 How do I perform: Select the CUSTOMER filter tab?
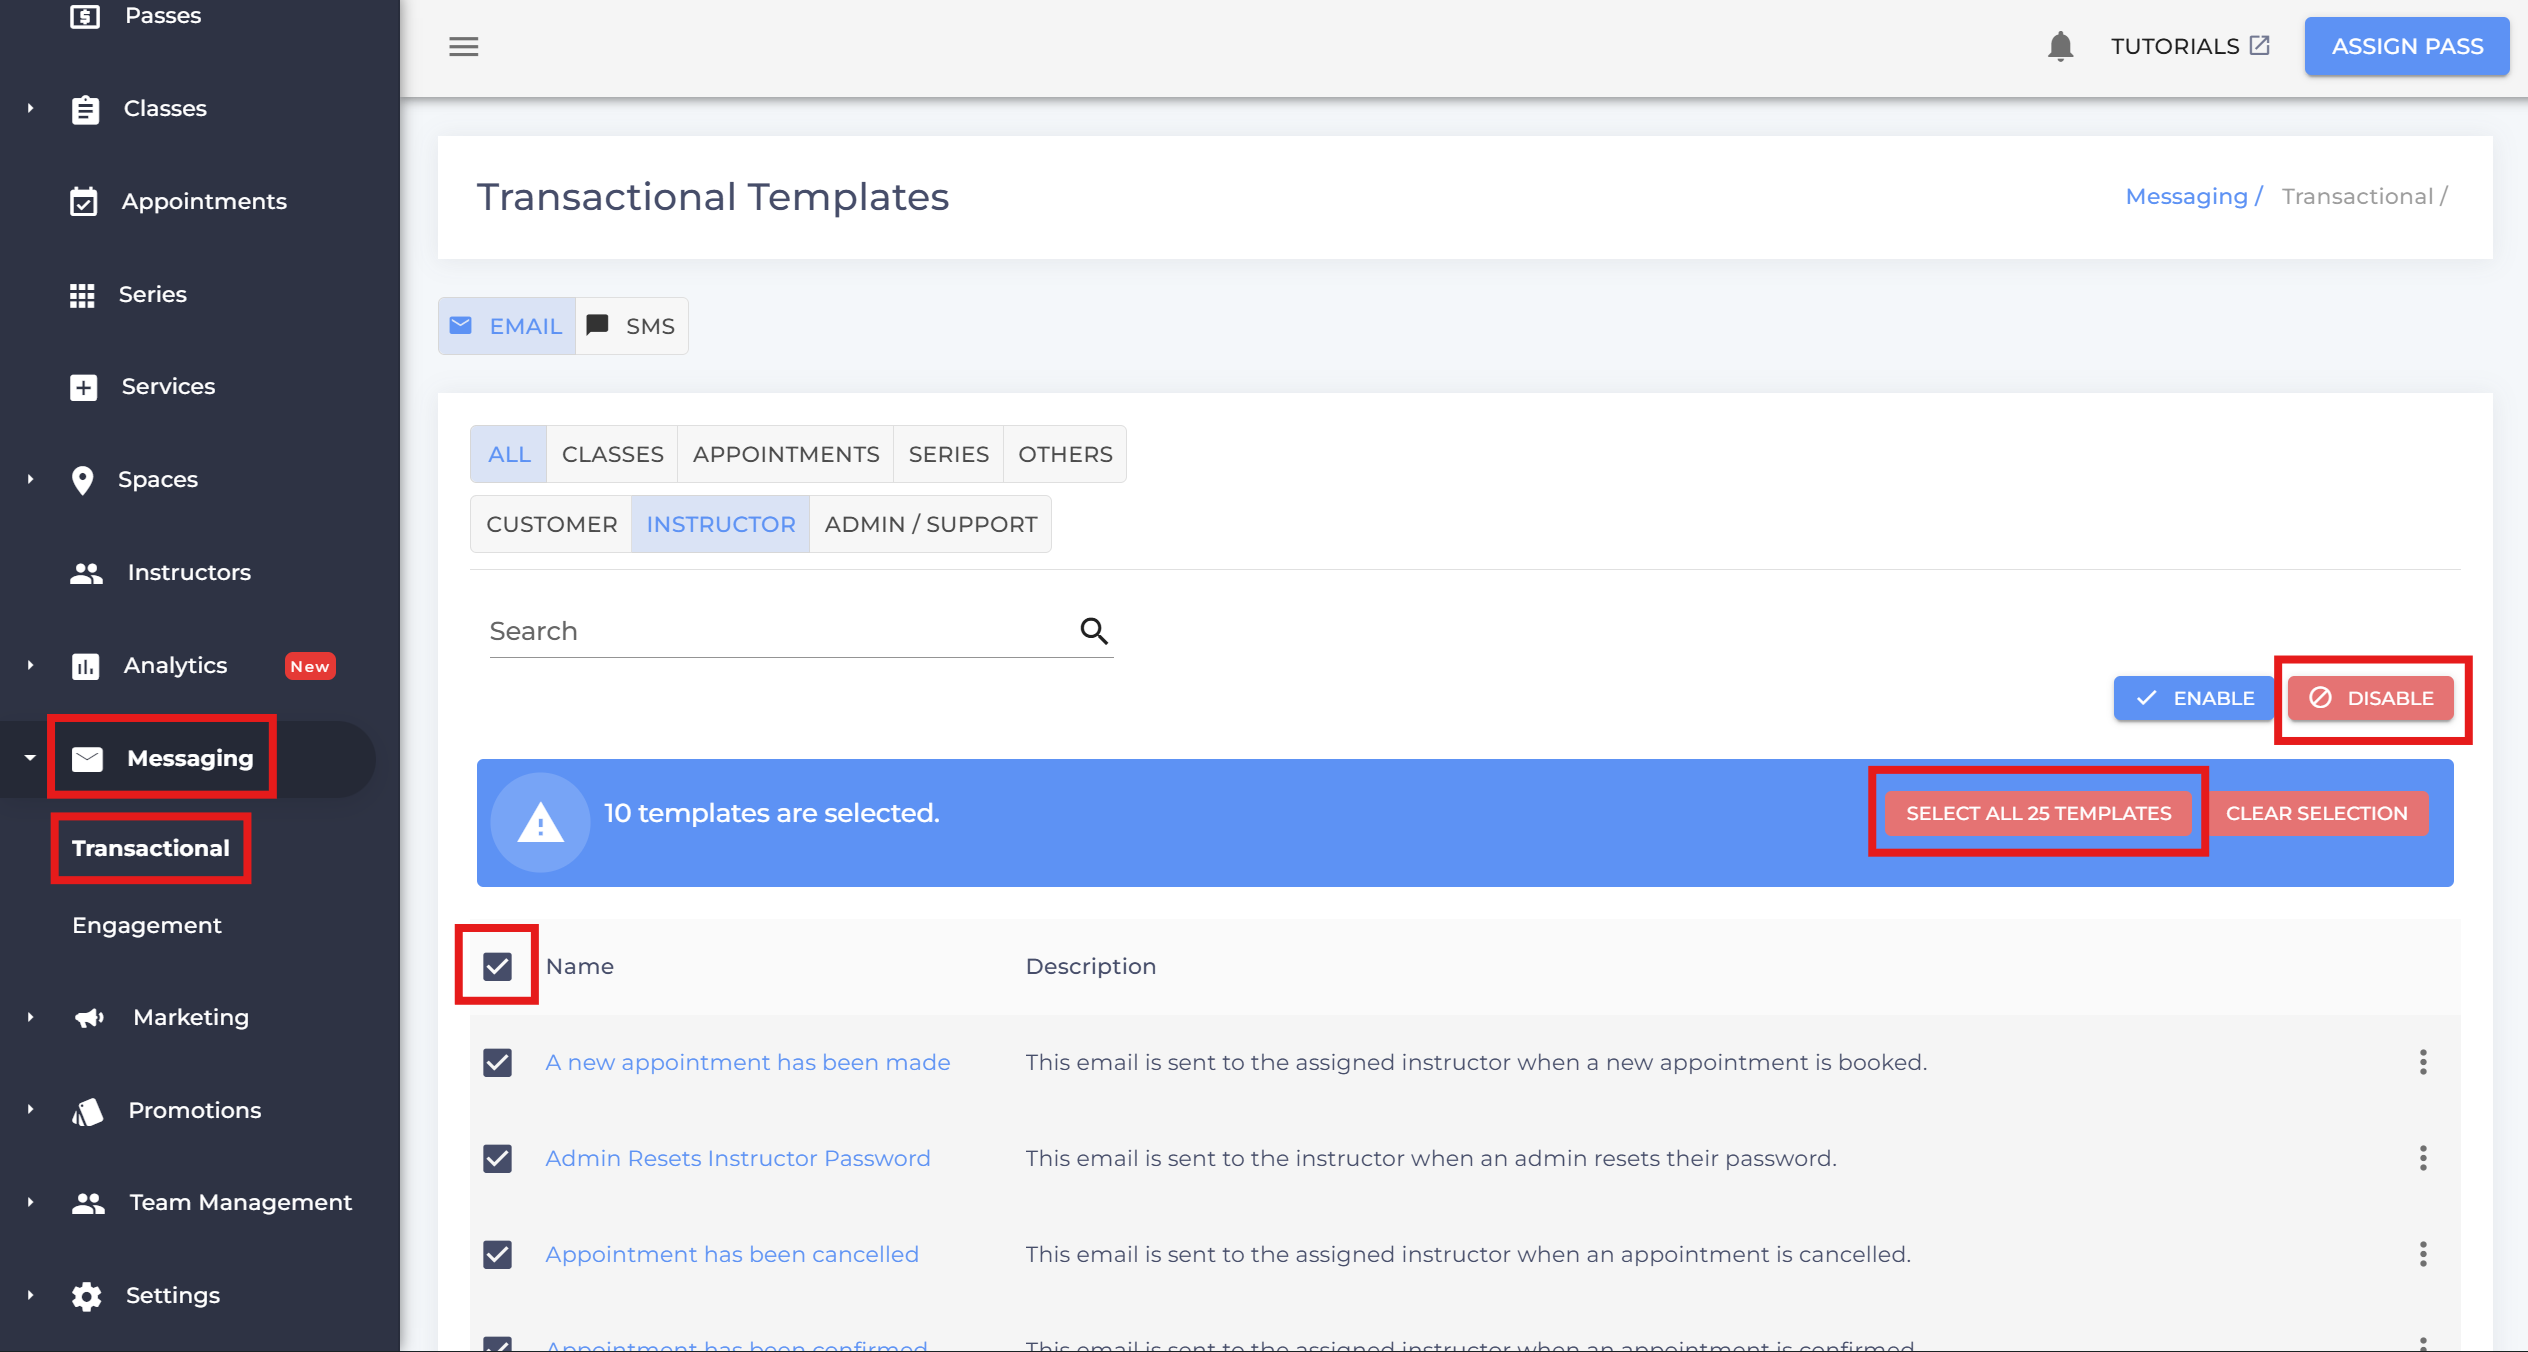click(551, 524)
